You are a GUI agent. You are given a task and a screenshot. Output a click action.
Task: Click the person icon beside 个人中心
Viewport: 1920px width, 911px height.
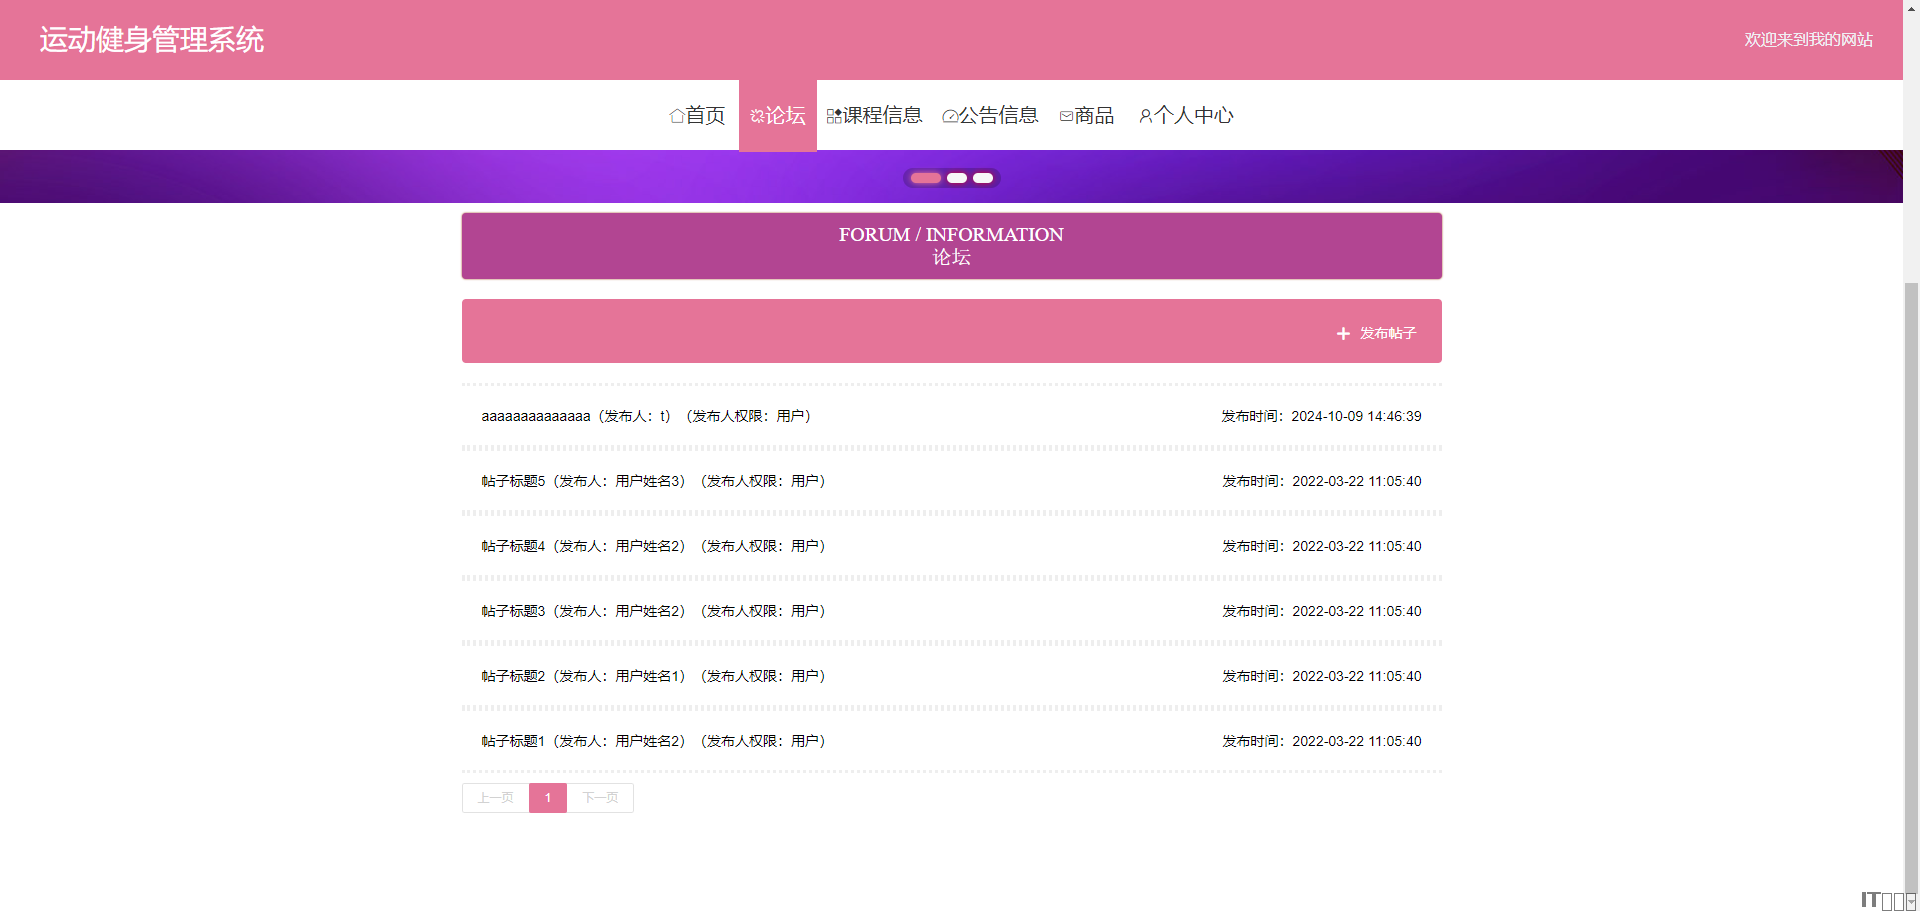click(1145, 116)
